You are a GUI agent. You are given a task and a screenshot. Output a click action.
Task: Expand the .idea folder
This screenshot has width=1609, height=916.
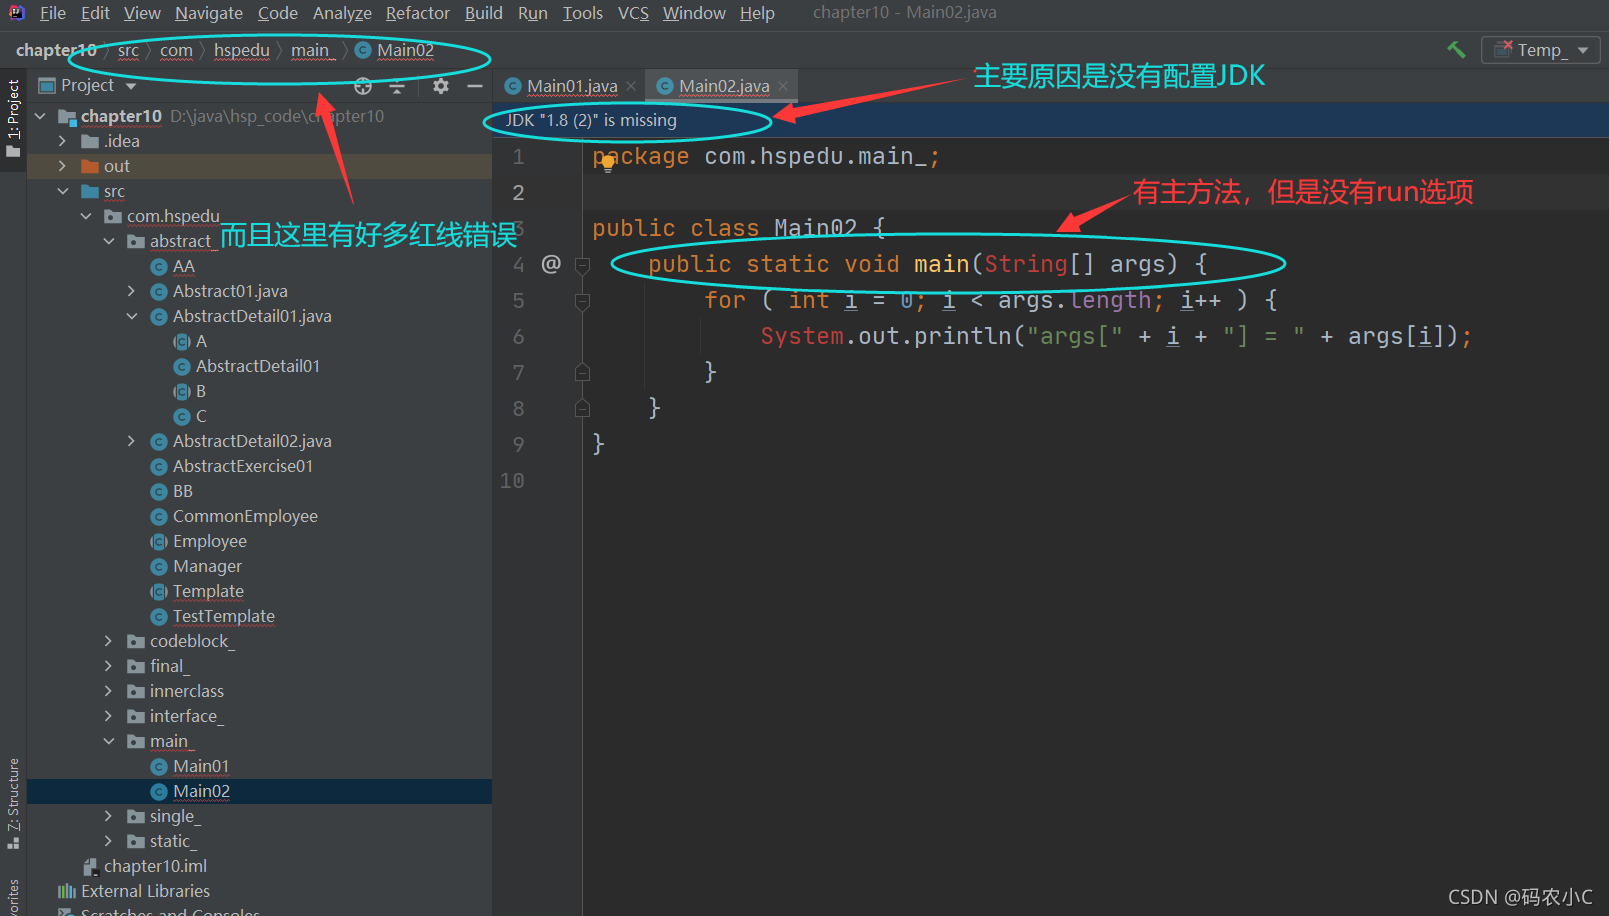(62, 141)
